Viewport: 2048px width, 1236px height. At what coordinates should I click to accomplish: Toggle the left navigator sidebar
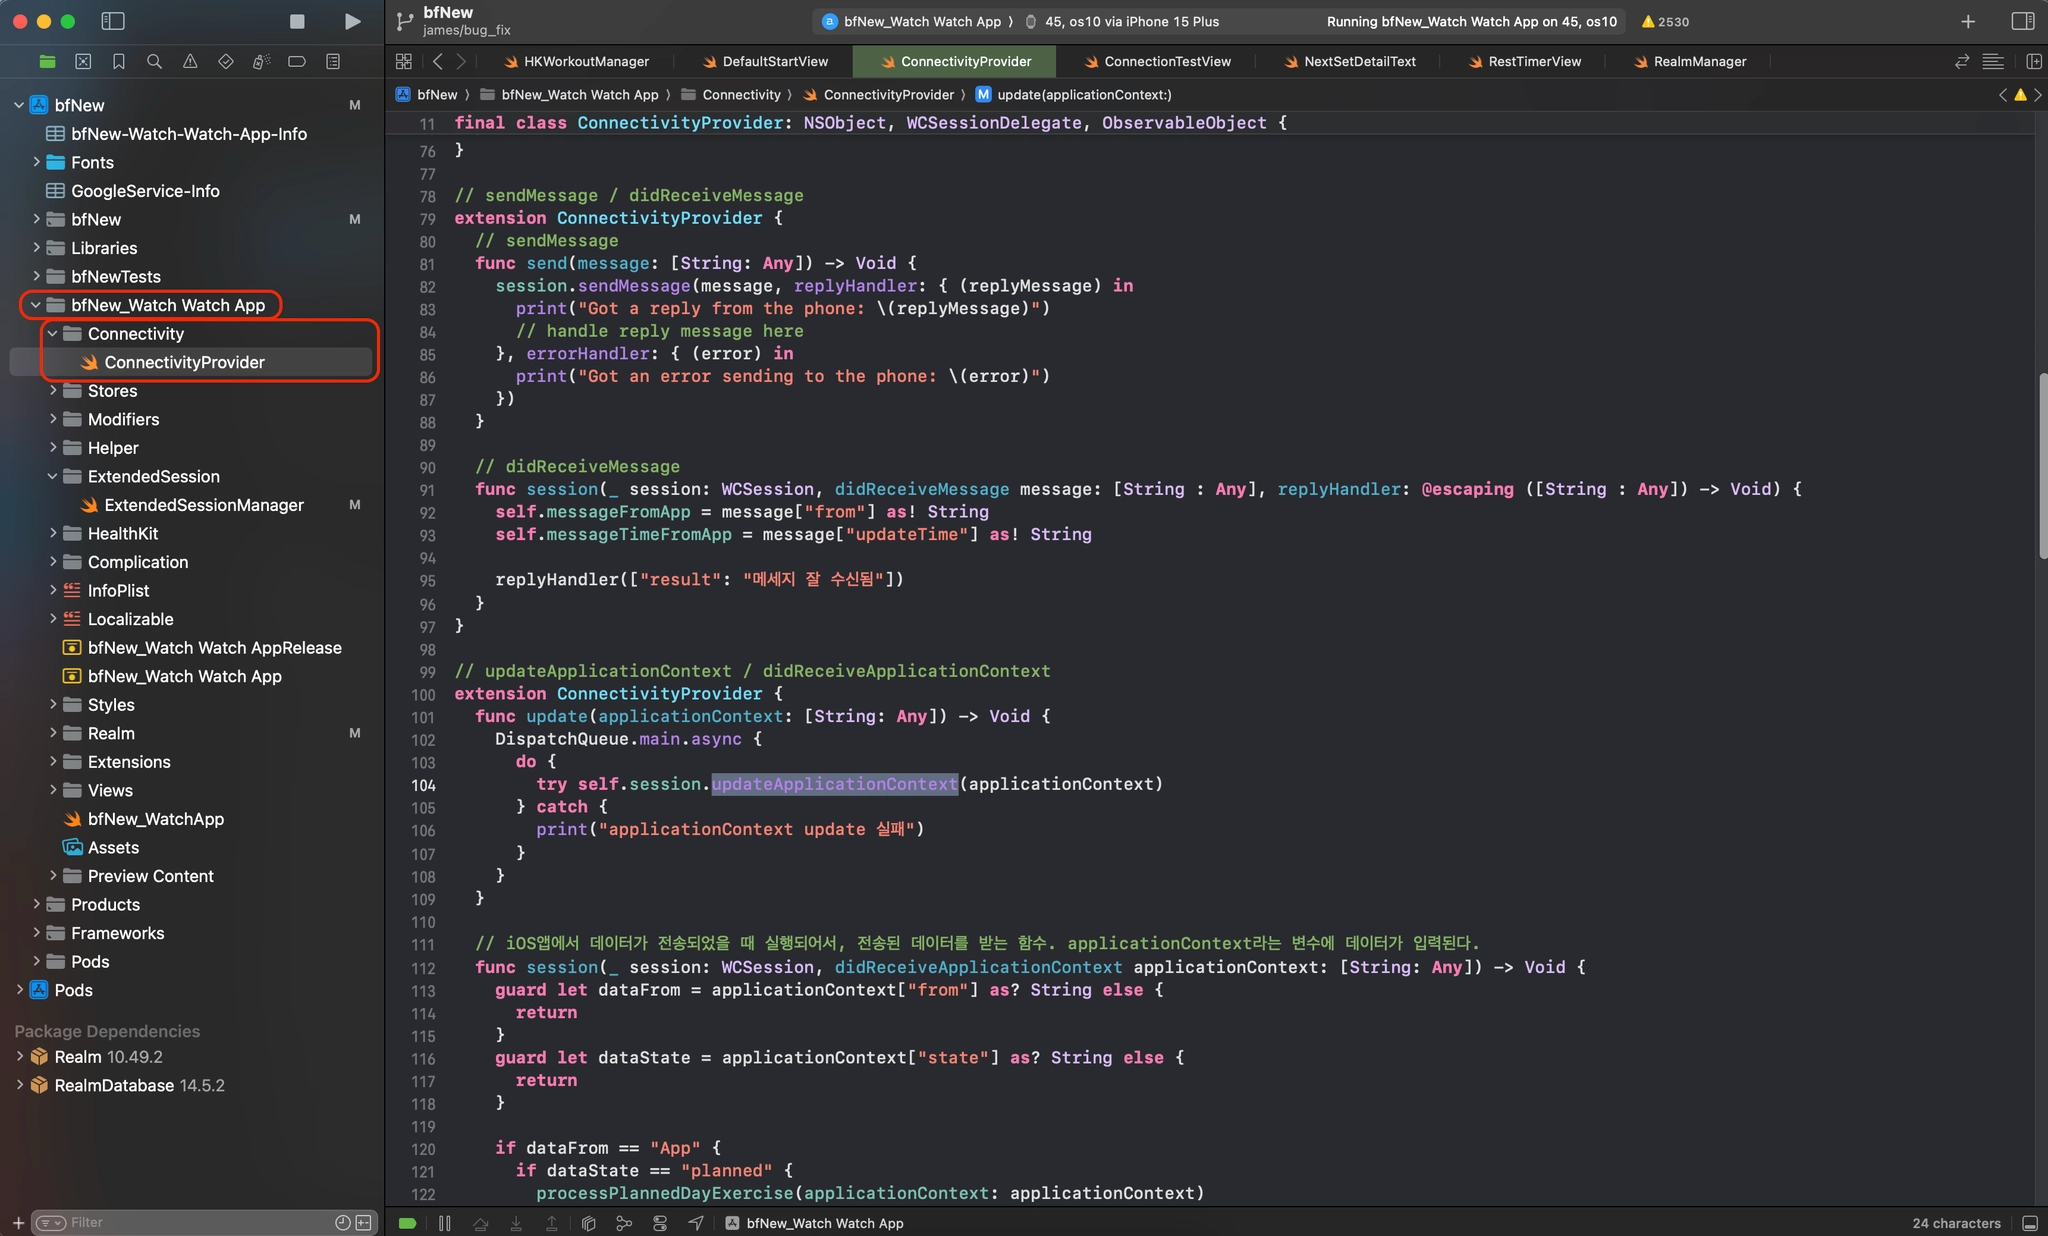click(x=113, y=21)
